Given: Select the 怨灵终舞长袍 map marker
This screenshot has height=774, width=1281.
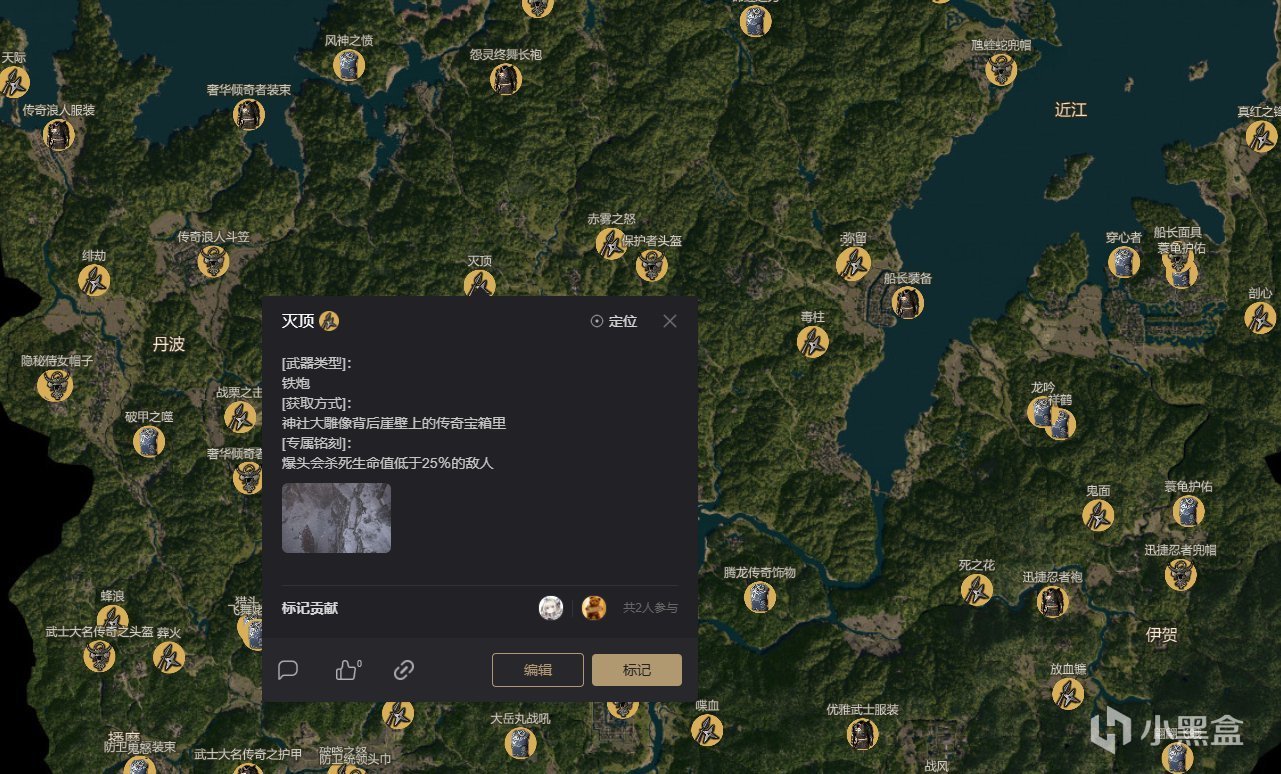Looking at the screenshot, I should click(506, 79).
